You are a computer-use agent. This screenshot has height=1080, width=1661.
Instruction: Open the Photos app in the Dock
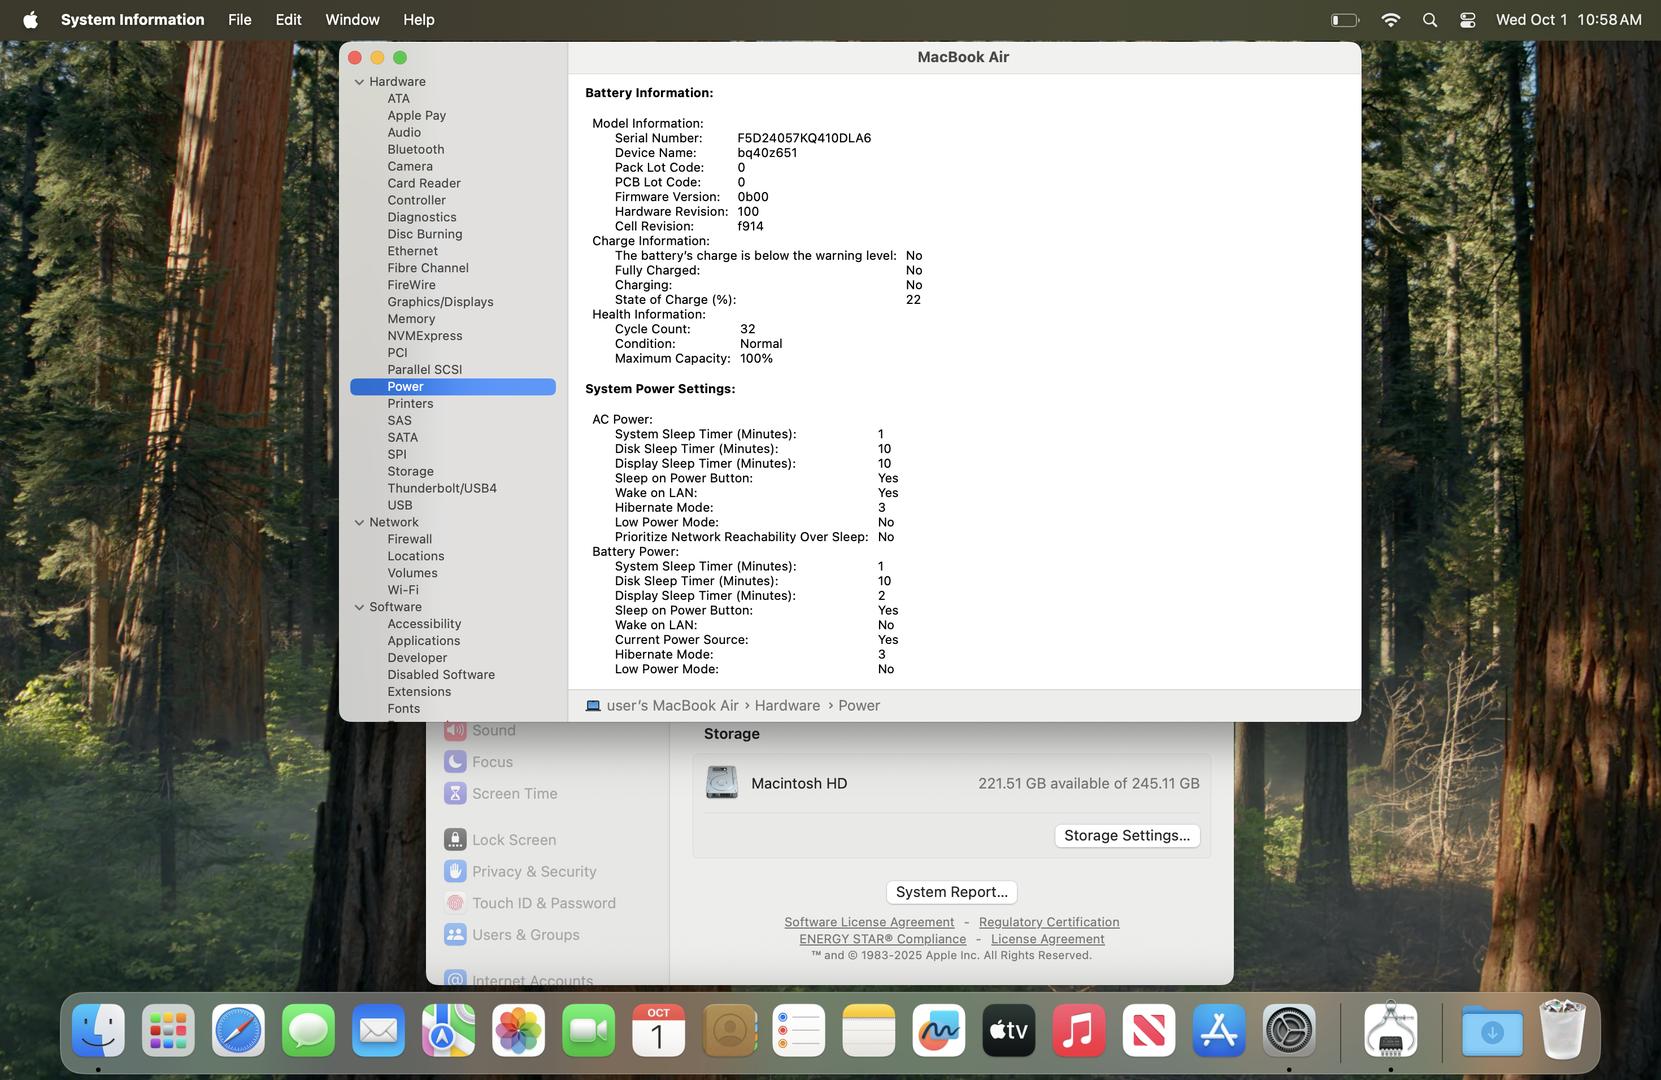coord(518,1031)
